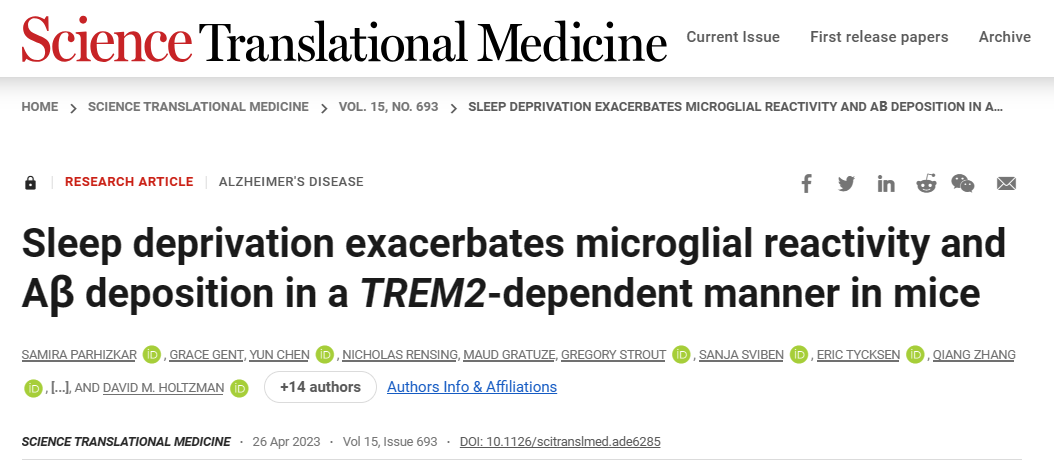This screenshot has height=467, width=1054.
Task: Email this article using envelope icon
Action: (x=1006, y=183)
